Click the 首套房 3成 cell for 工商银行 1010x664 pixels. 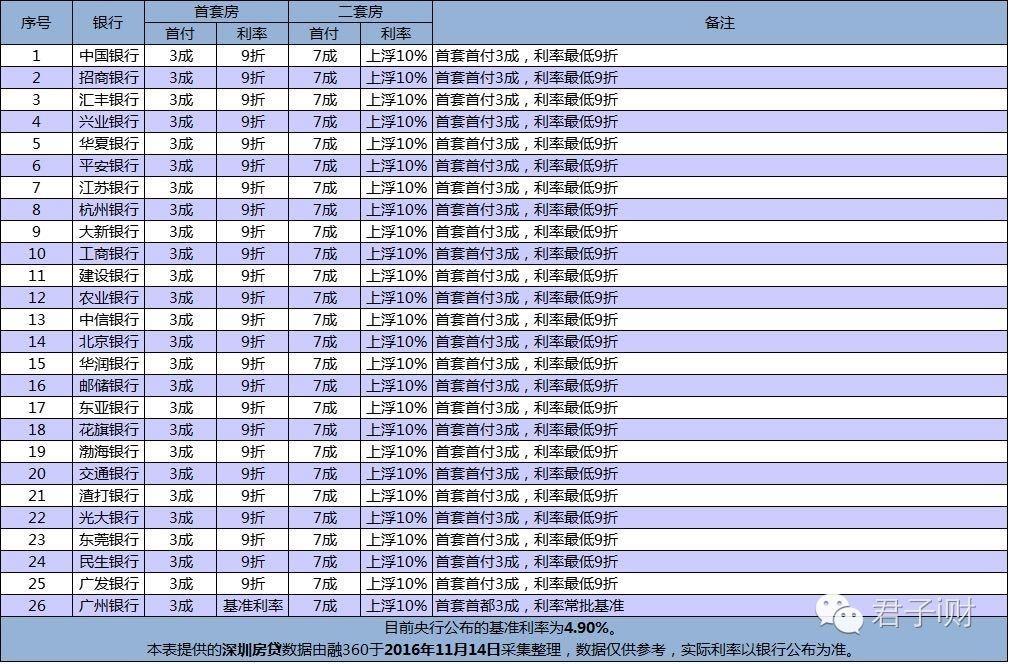pyautogui.click(x=180, y=254)
